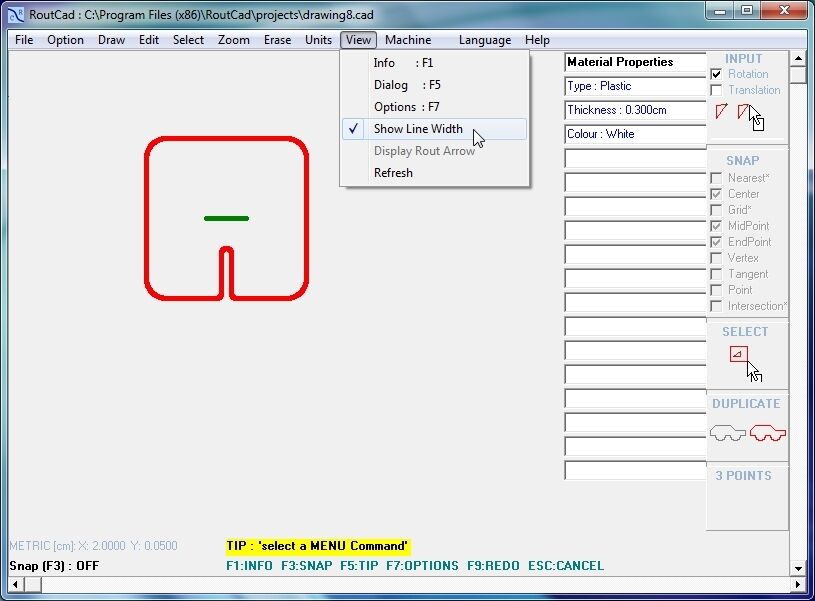Viewport: 815px width, 601px height.
Task: Open the Language menu
Action: pyautogui.click(x=484, y=40)
